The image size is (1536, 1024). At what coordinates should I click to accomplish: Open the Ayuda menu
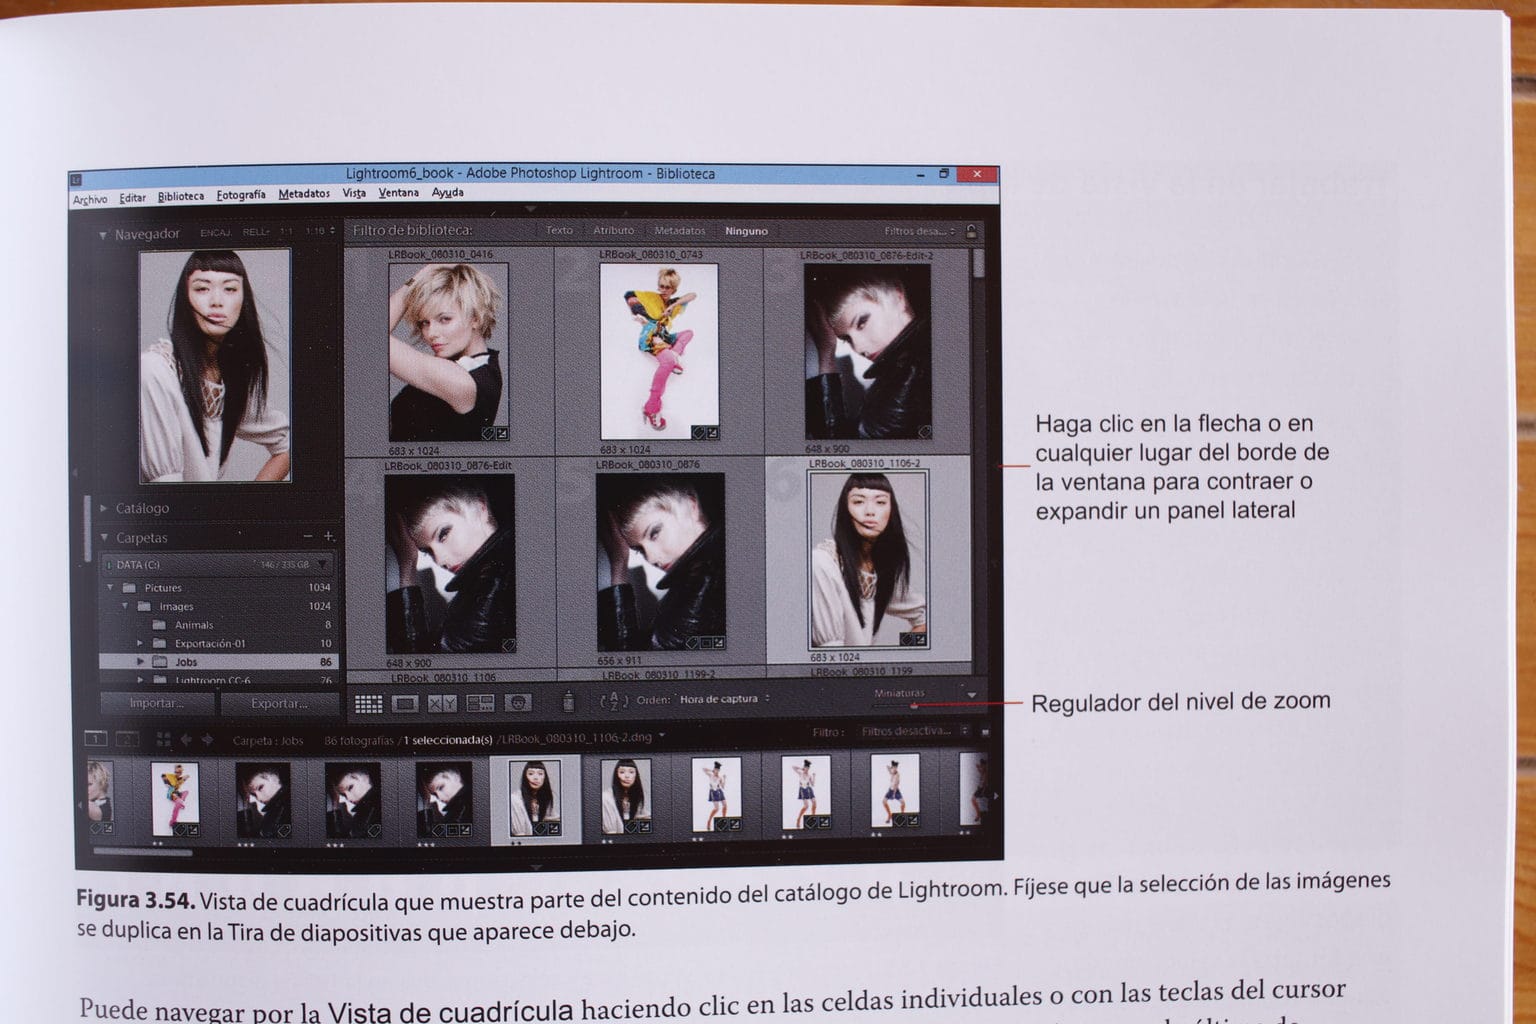coord(447,192)
